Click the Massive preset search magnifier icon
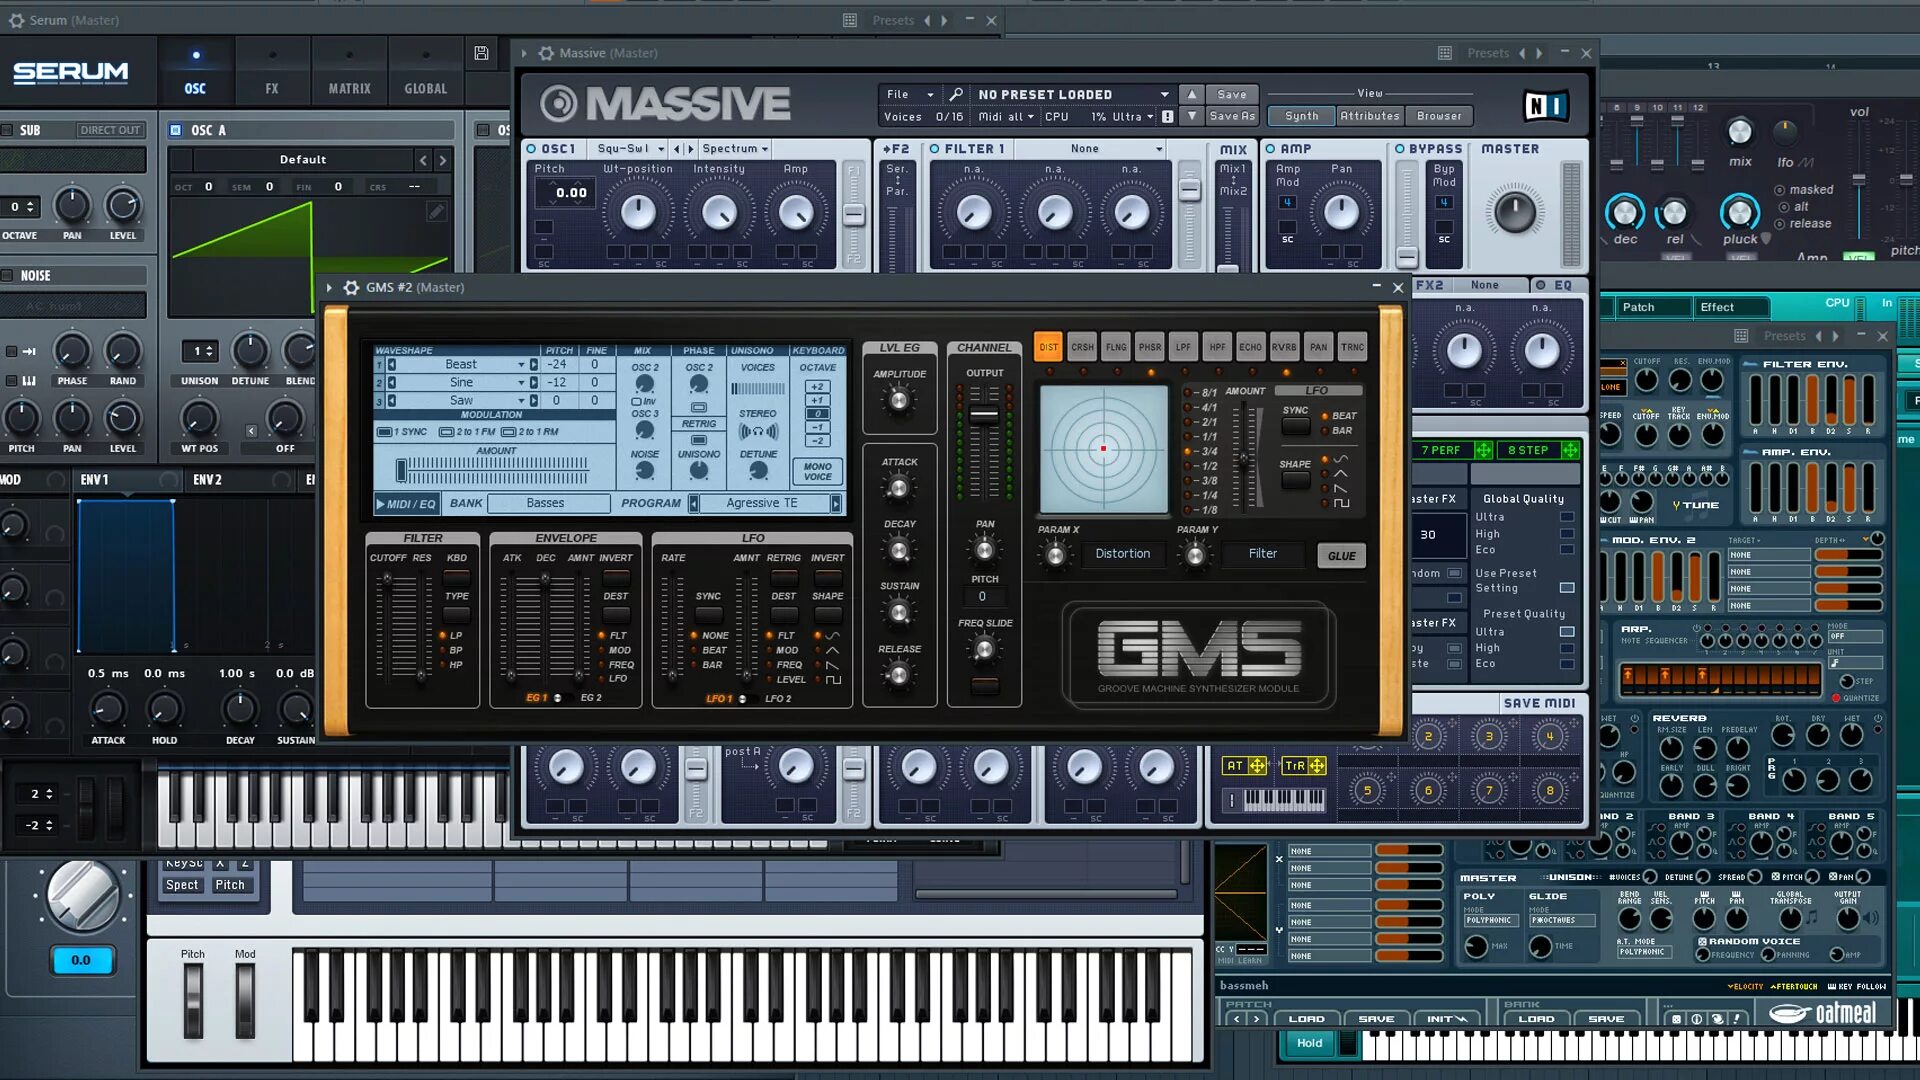 pos(956,94)
